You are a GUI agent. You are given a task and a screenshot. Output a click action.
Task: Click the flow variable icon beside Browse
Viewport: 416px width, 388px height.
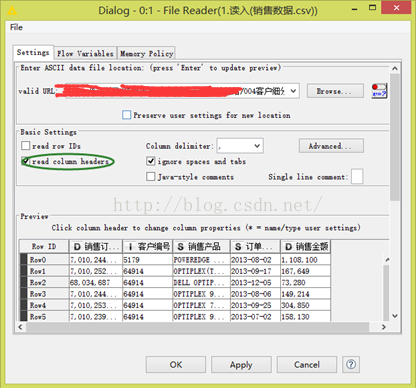[379, 91]
